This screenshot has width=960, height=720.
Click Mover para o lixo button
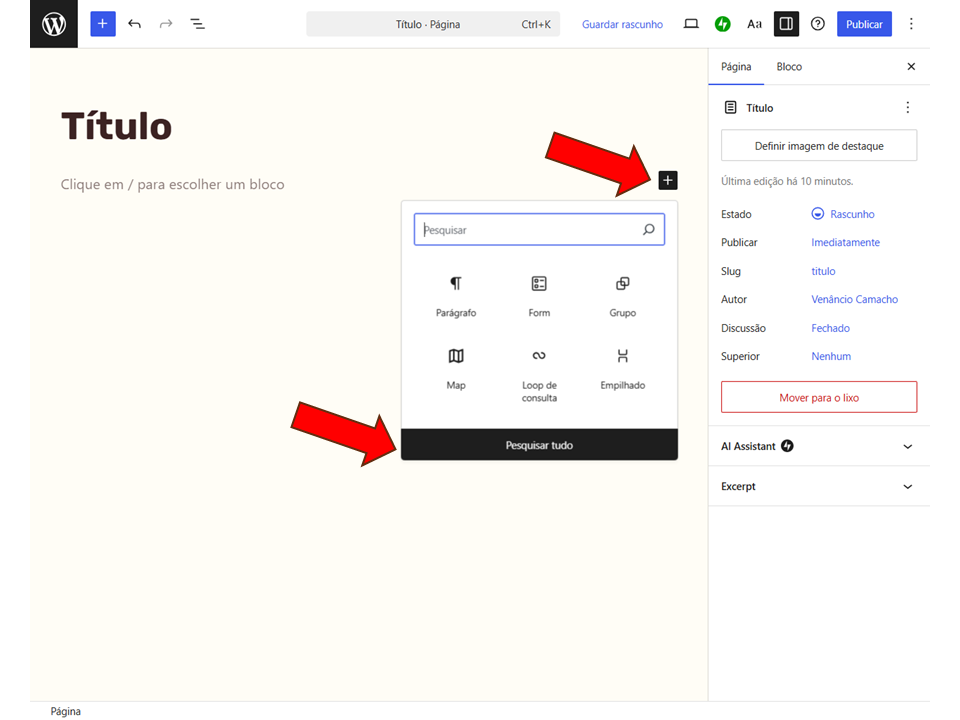click(x=818, y=397)
